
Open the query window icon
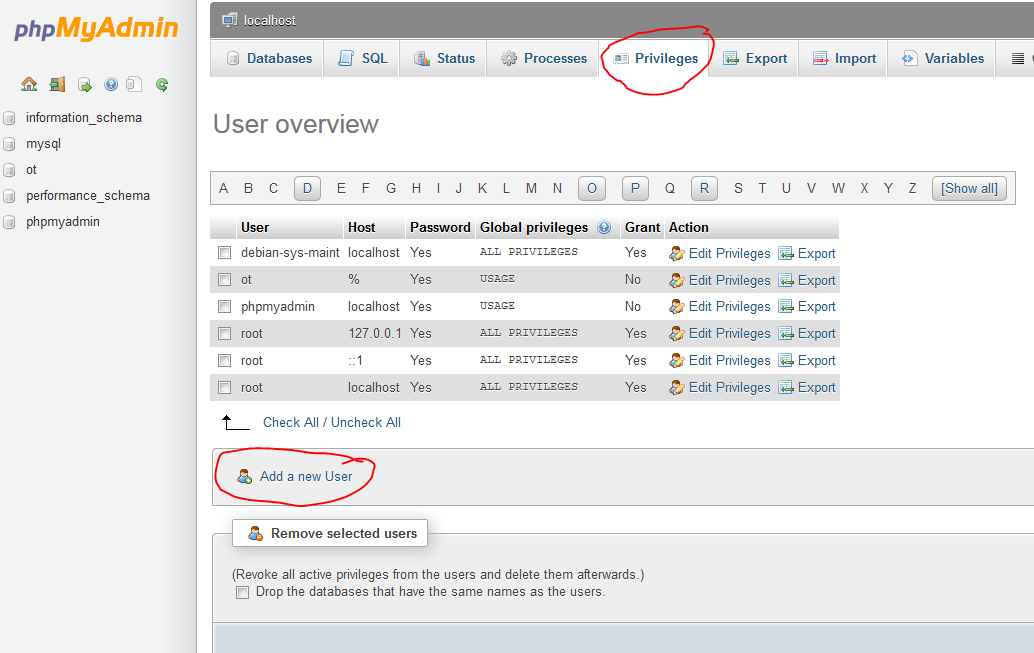tap(84, 84)
